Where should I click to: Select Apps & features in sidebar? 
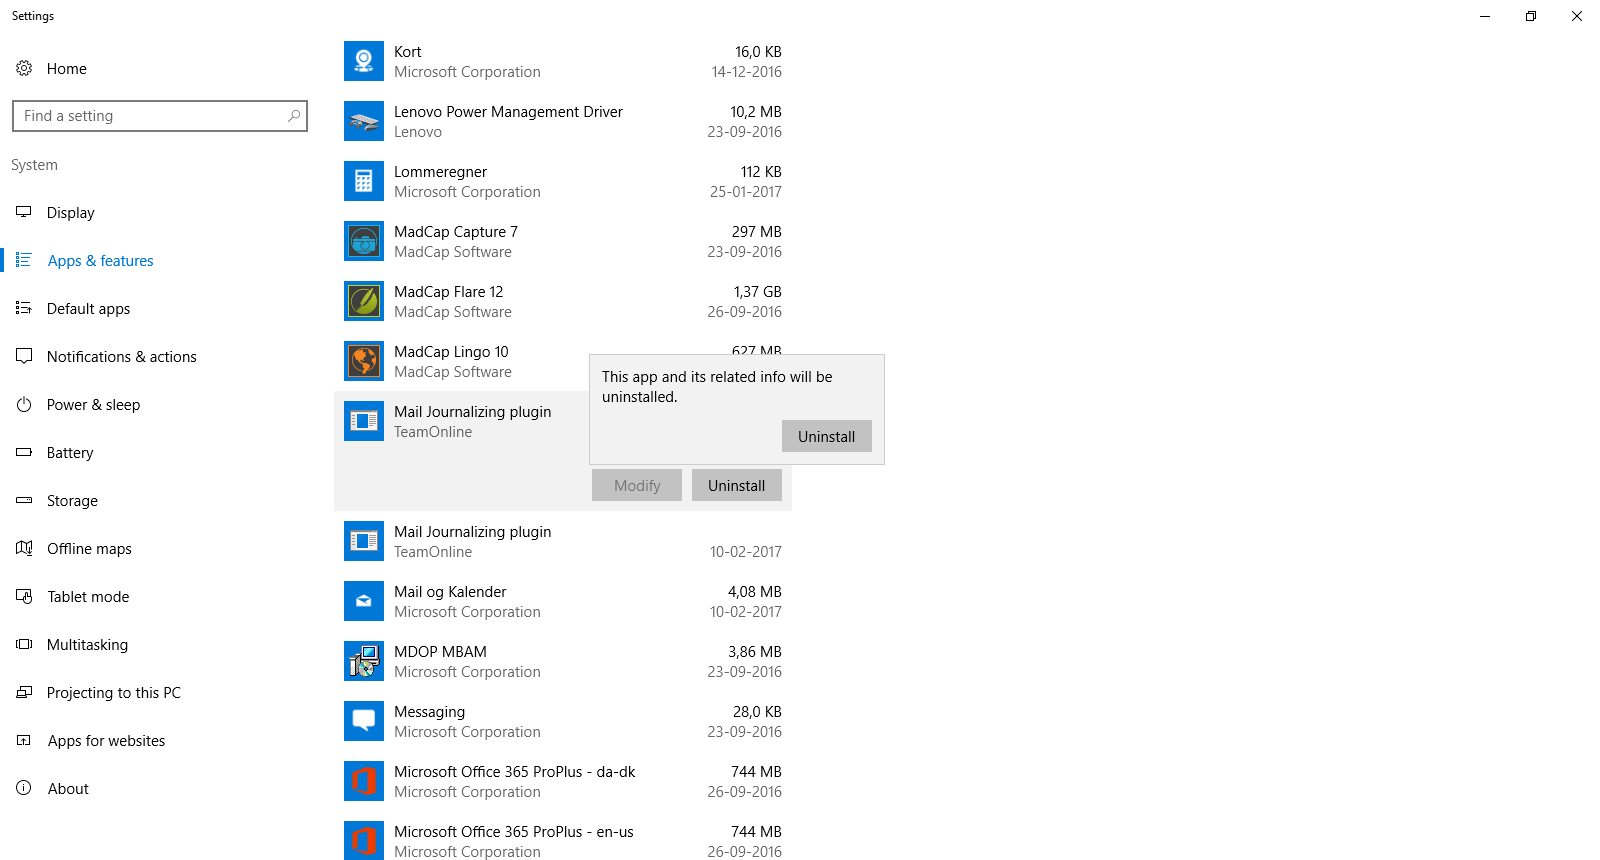click(160, 260)
